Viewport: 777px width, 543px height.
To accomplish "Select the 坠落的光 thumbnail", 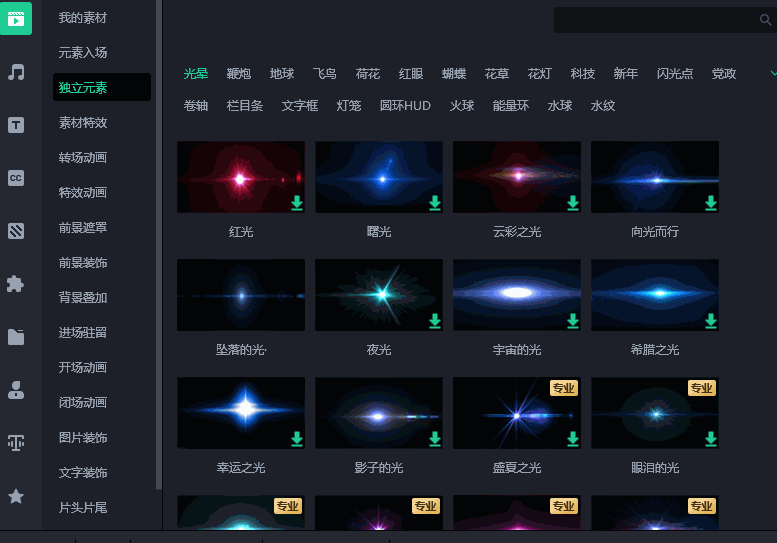I will click(241, 295).
